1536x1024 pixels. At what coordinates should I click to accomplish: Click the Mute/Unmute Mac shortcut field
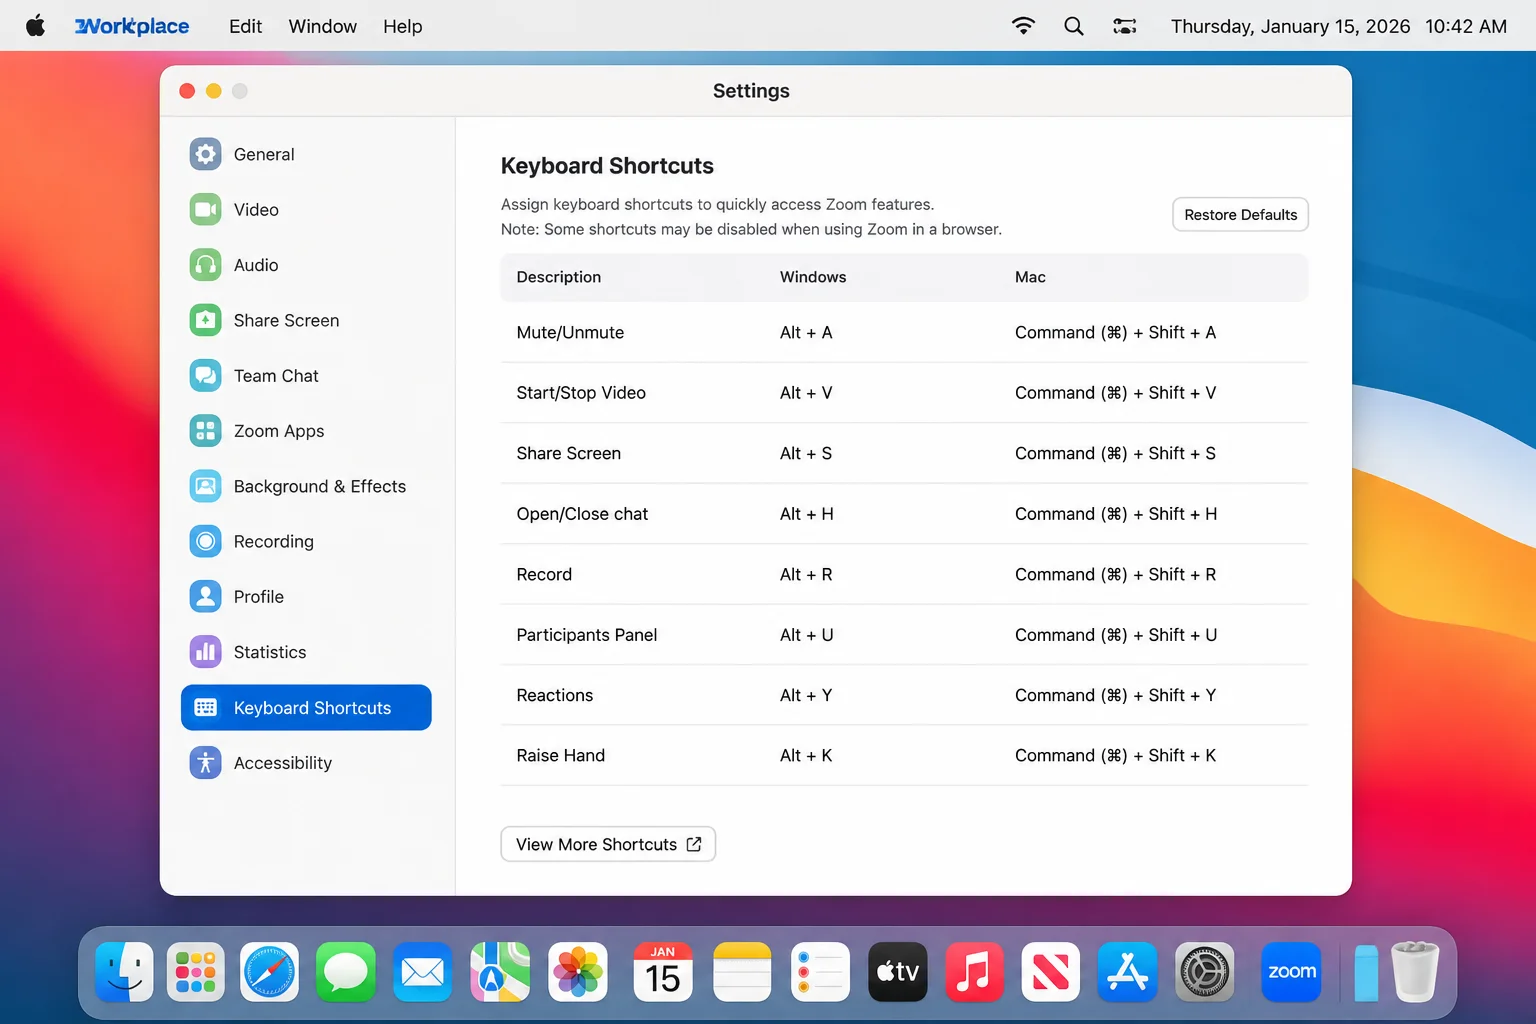[x=1115, y=332]
